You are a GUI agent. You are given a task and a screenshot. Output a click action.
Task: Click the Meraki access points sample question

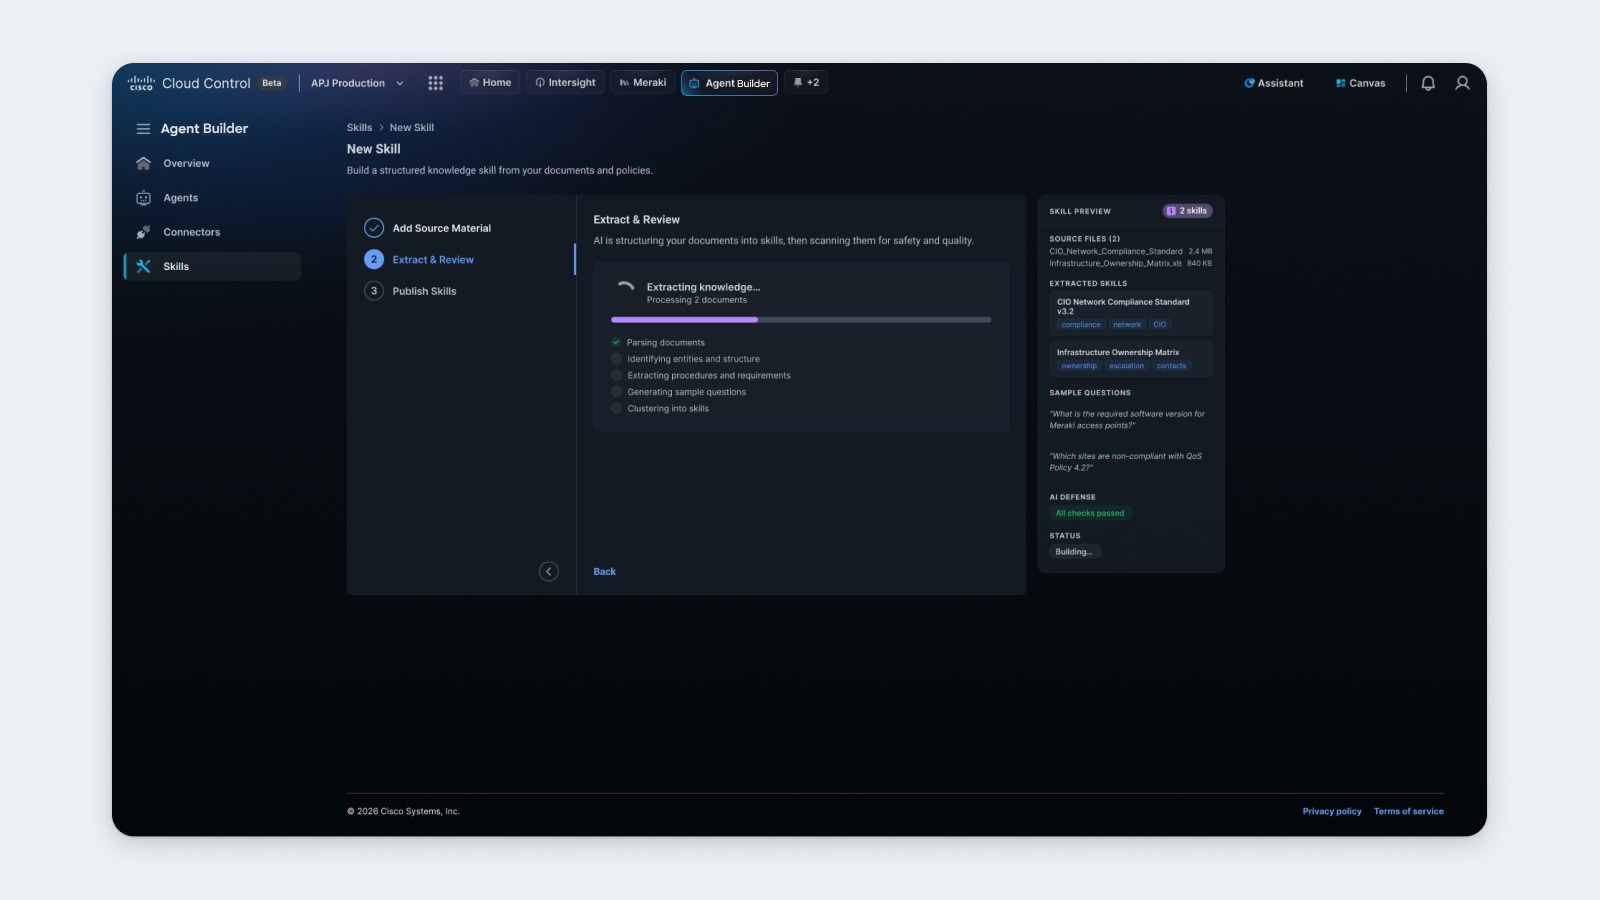(1127, 419)
